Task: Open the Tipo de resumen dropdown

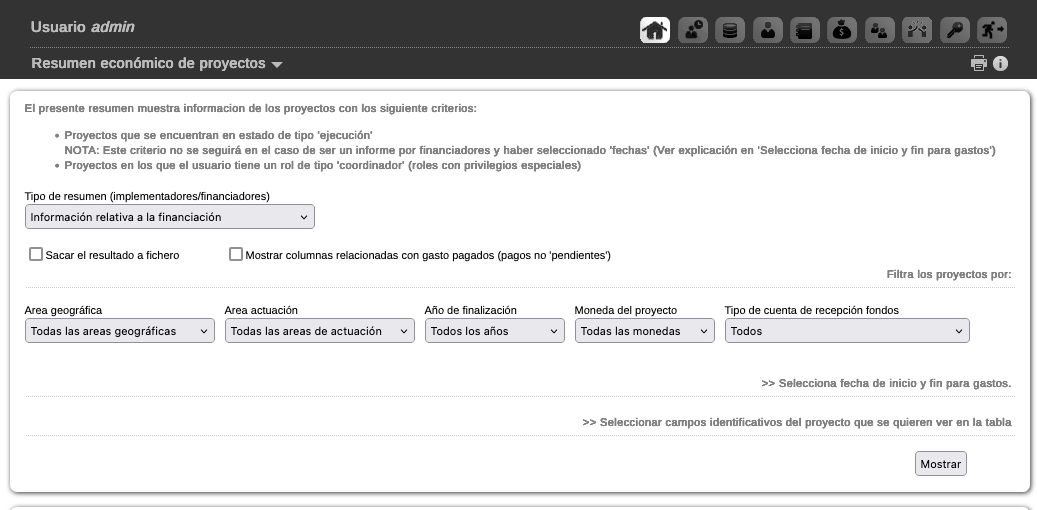Action: 170,217
